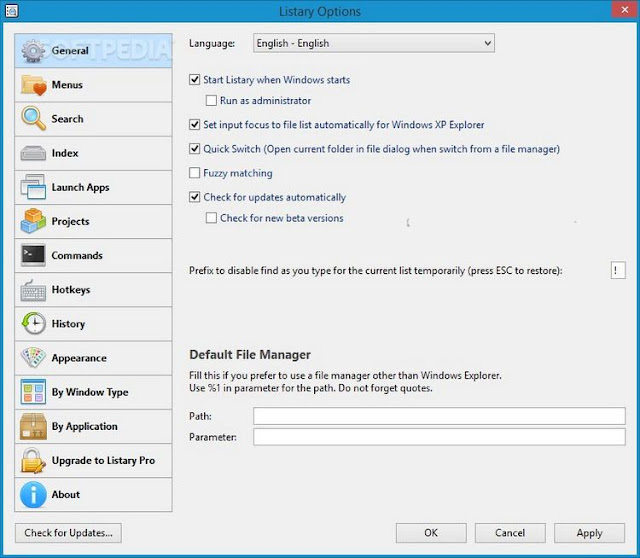Click the Listary app icon in title bar

pos(11,11)
